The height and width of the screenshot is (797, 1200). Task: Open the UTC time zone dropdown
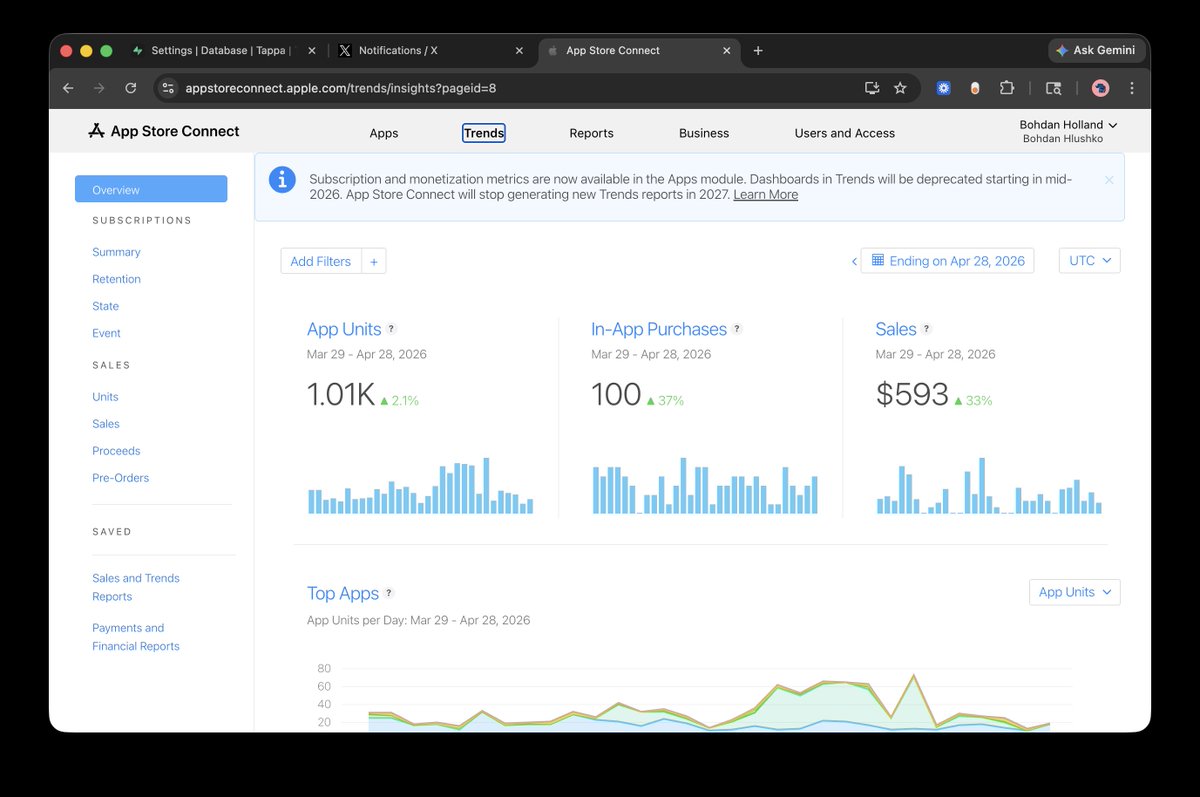pyautogui.click(x=1090, y=261)
